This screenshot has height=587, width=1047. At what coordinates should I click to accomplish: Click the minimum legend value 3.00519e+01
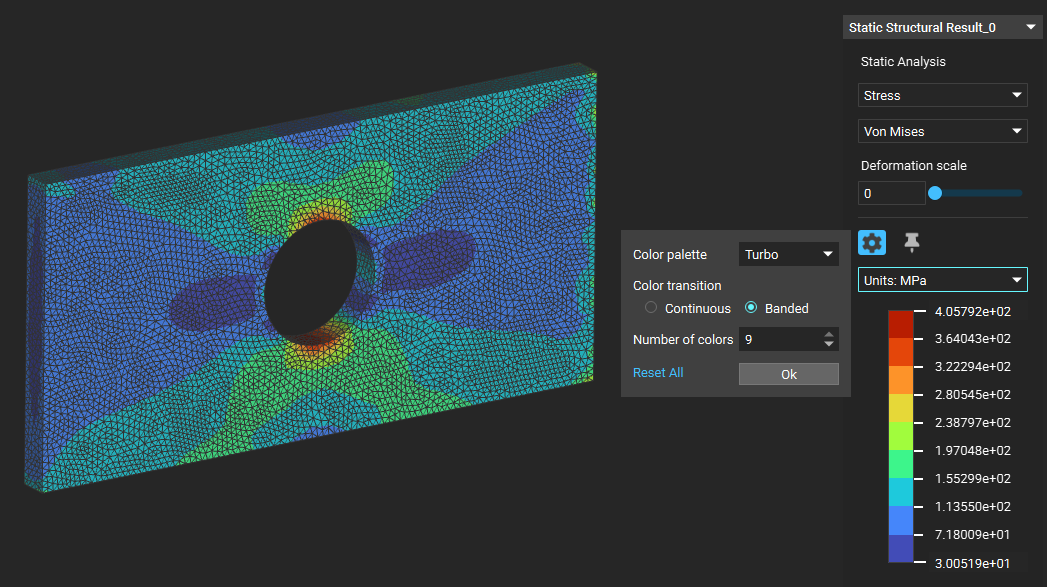(x=972, y=563)
